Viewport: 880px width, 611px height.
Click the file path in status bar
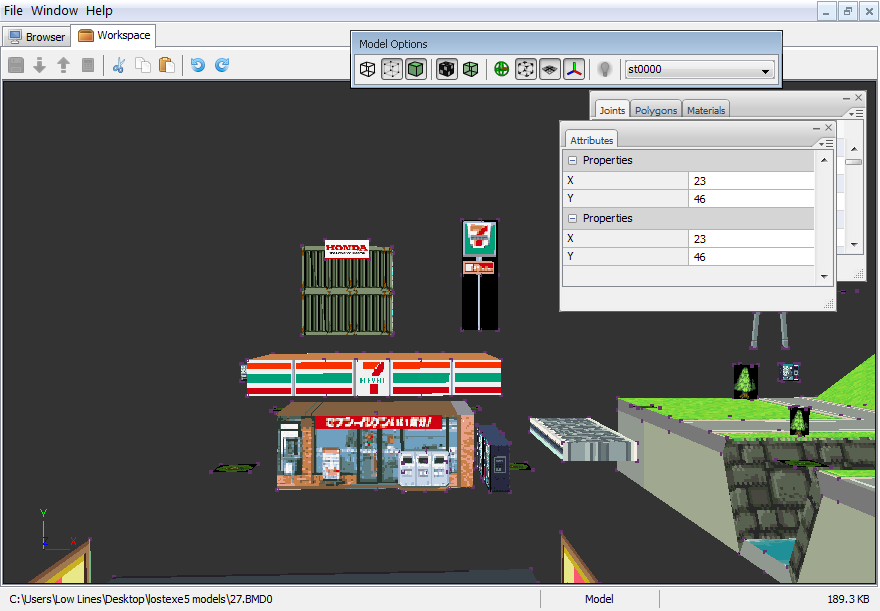click(141, 599)
